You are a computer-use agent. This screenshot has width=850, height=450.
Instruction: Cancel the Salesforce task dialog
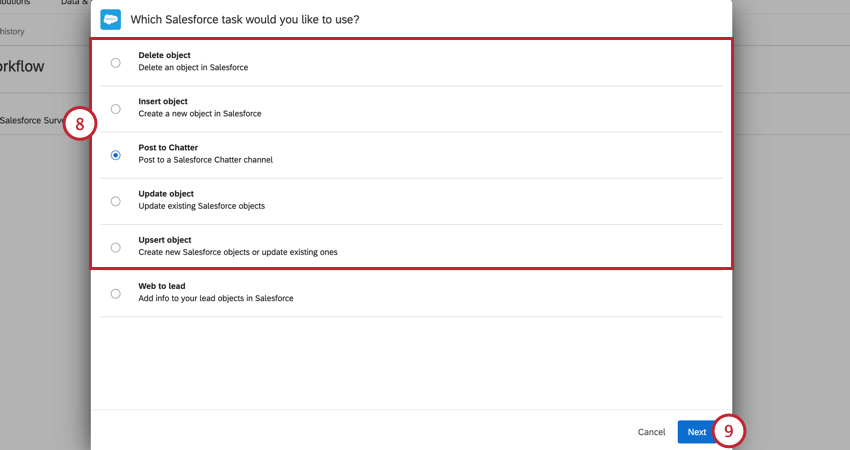651,432
